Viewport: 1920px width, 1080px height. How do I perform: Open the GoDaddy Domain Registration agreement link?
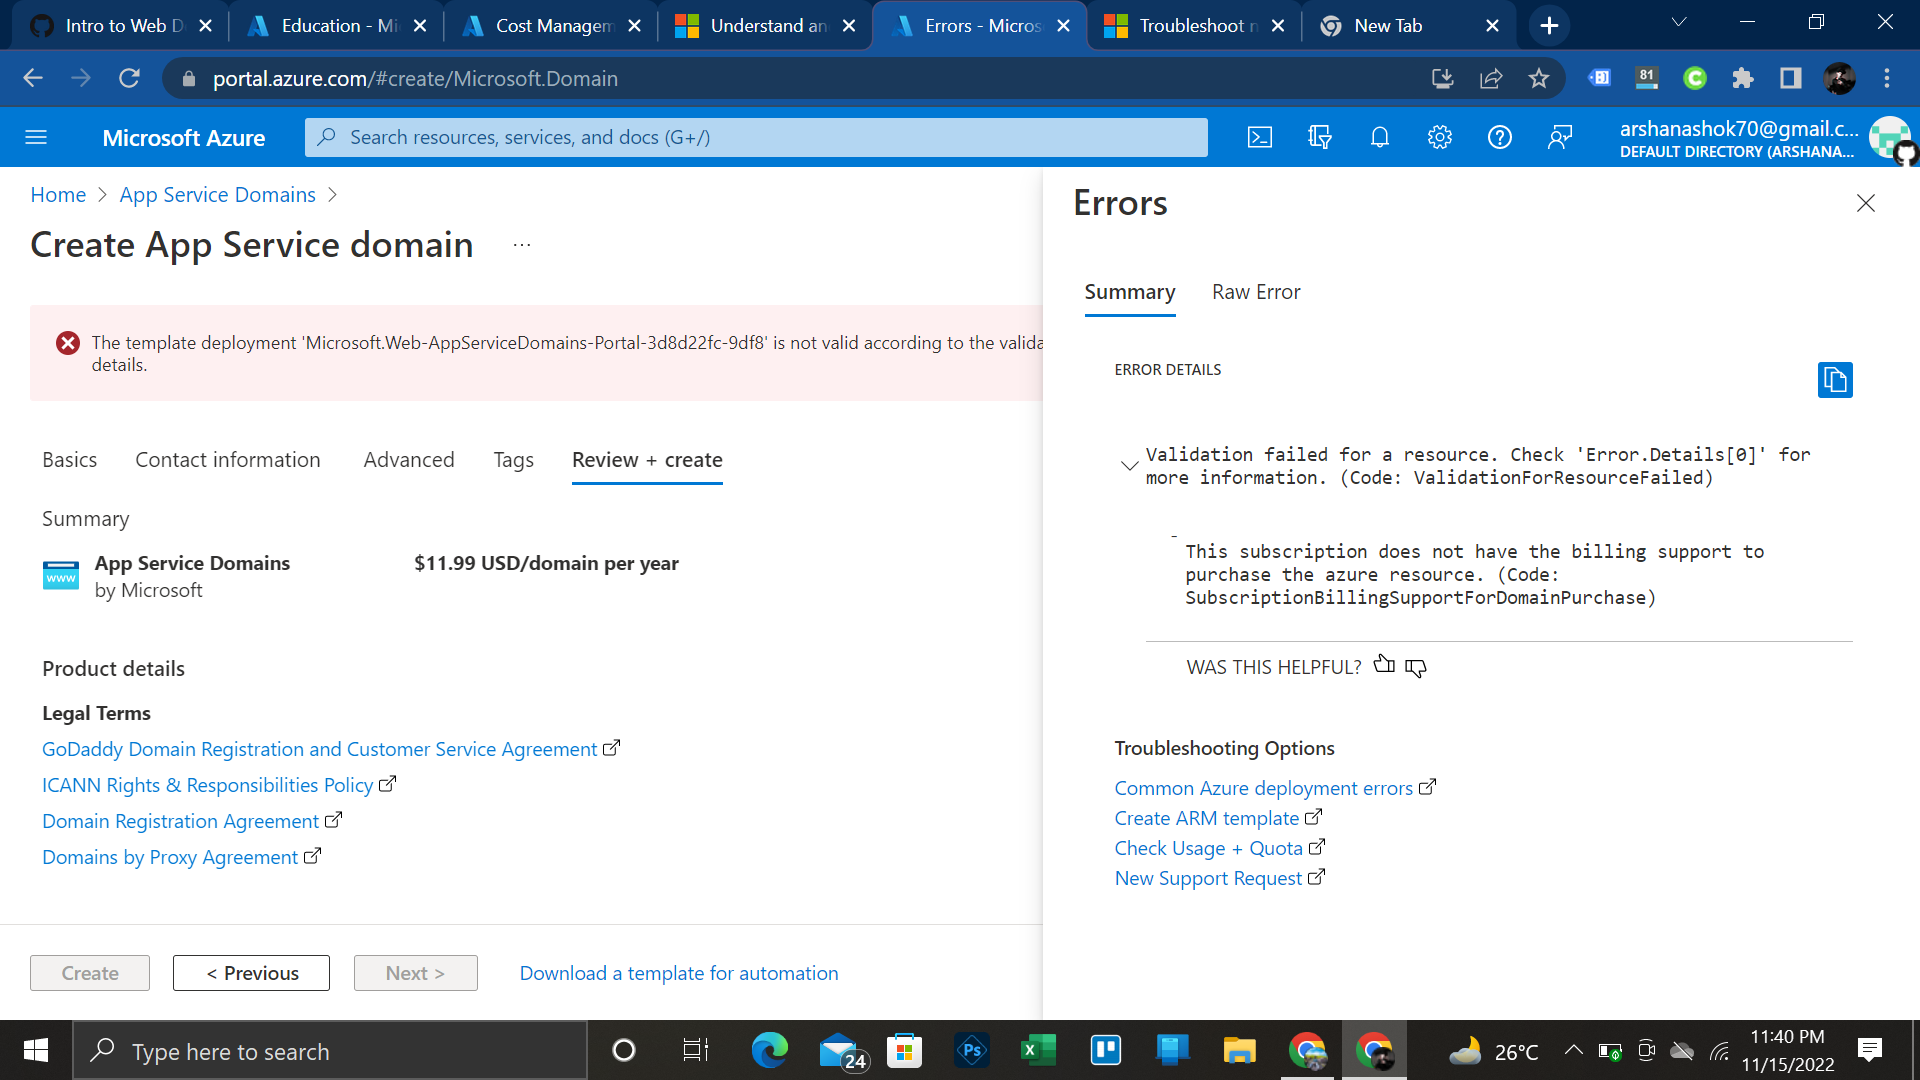pyautogui.click(x=320, y=748)
